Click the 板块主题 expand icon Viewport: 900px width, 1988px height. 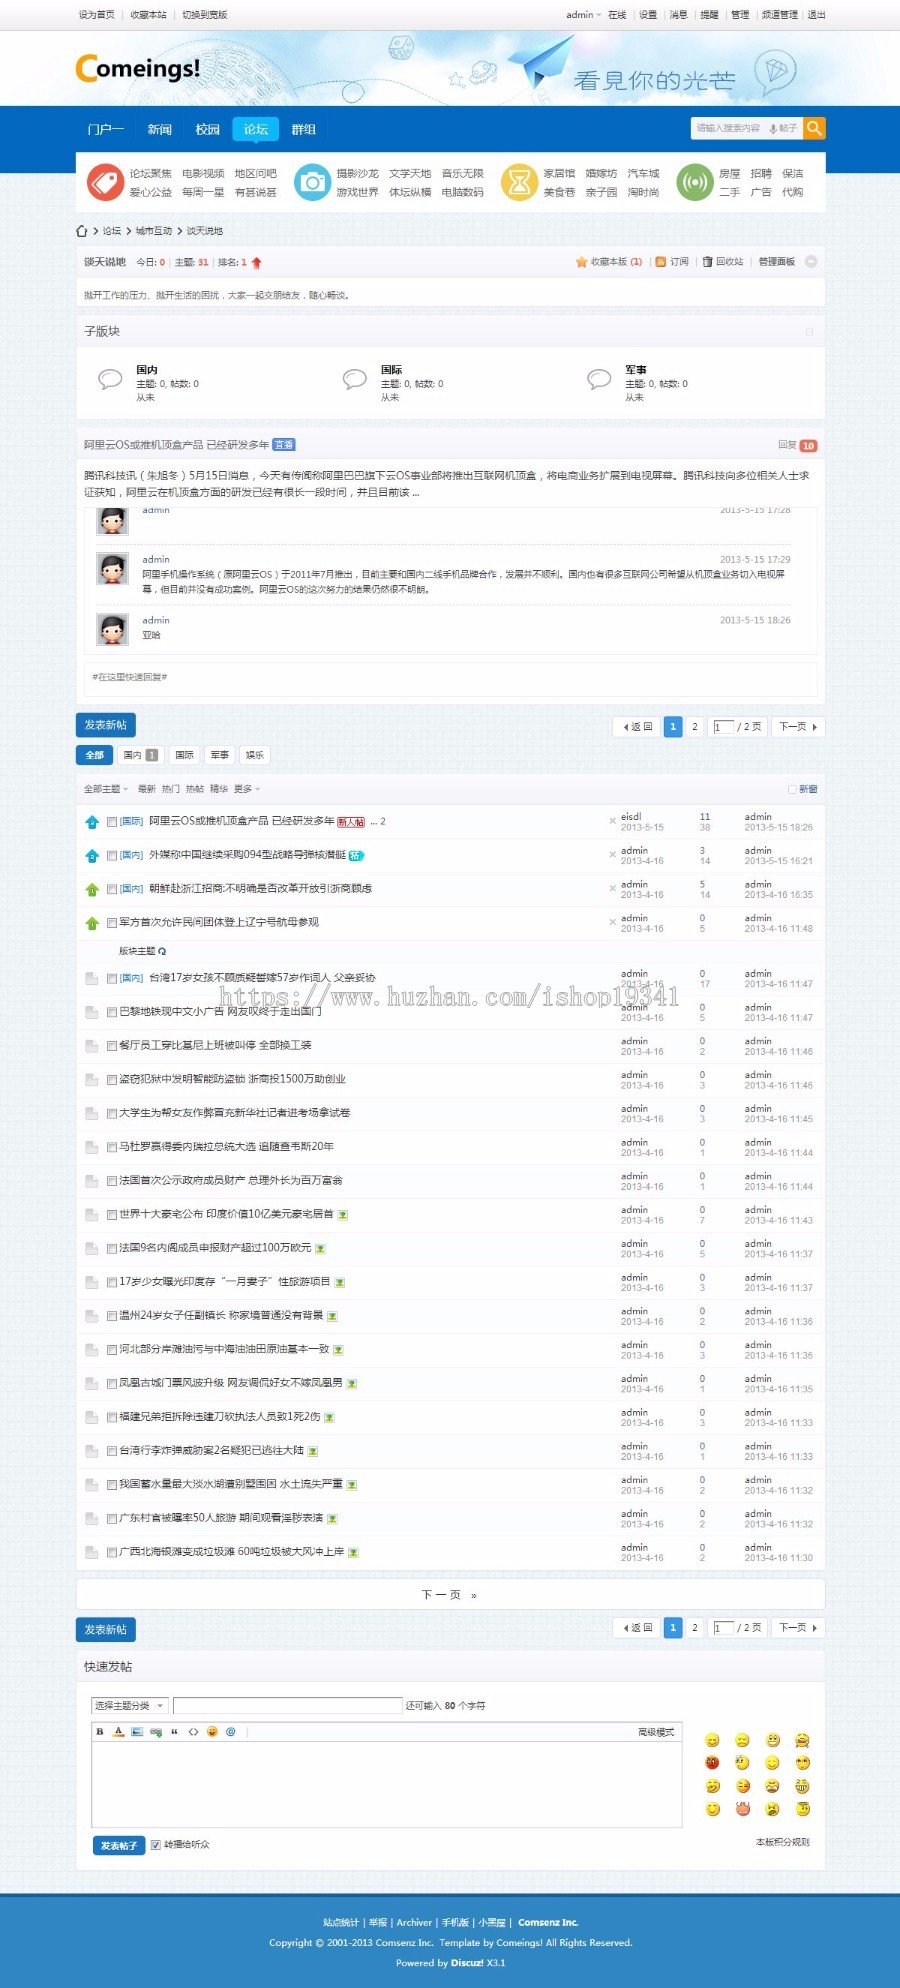coord(162,951)
